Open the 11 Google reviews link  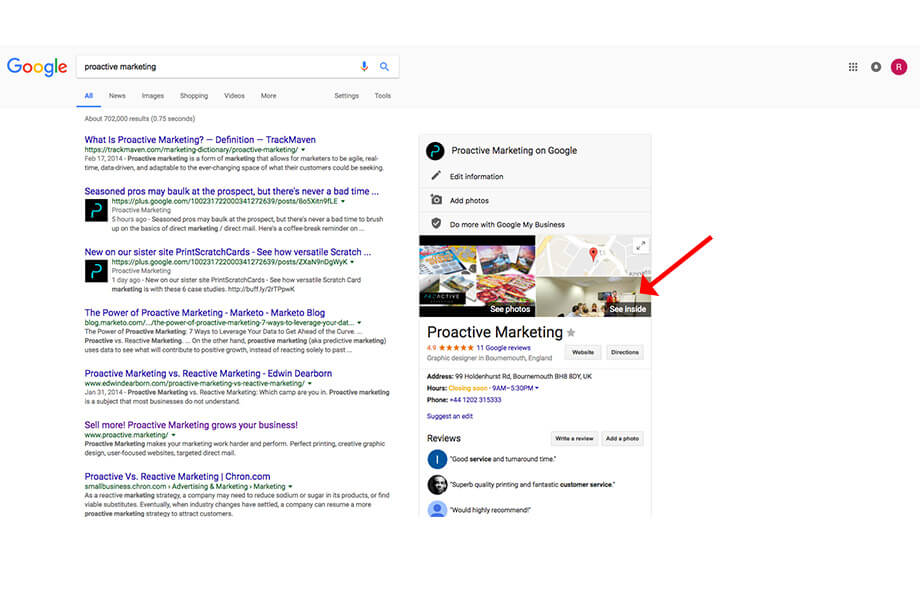(503, 347)
